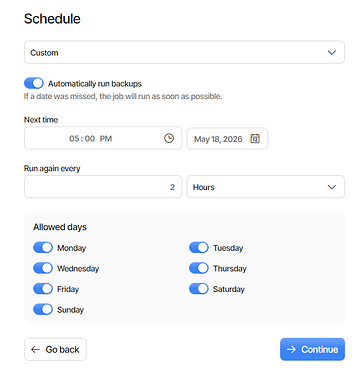
Task: Click the left arrow icon in Go back
Action: [x=35, y=349]
